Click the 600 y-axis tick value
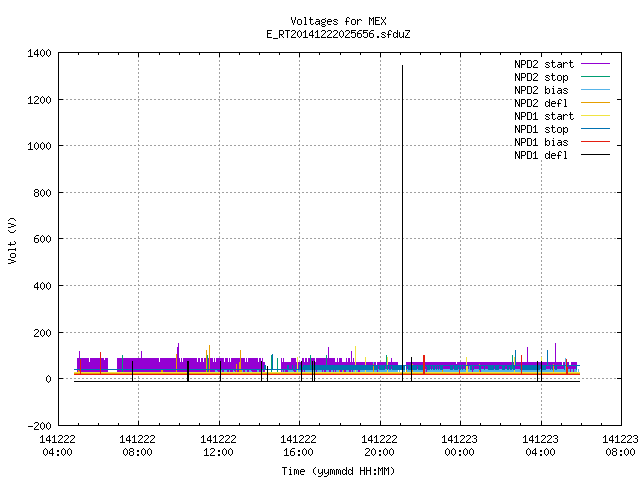The width and height of the screenshot is (640, 480). tap(42, 239)
